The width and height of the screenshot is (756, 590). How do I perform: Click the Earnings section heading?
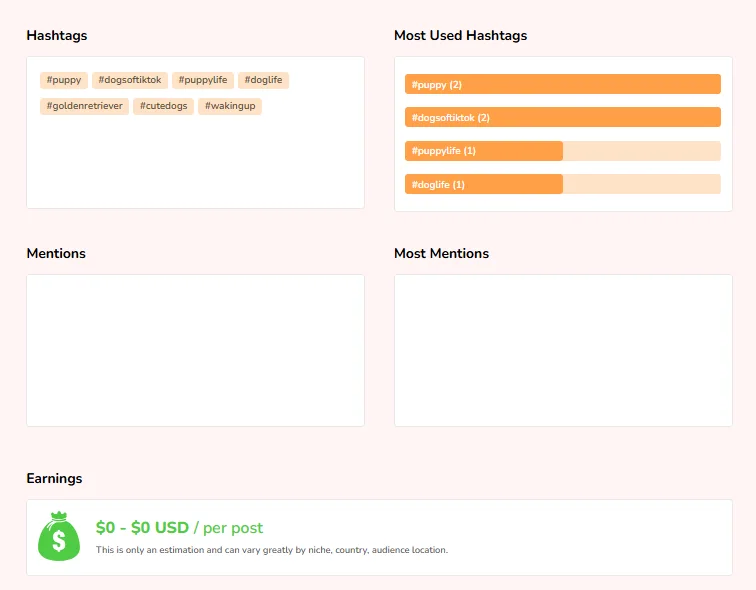(54, 478)
